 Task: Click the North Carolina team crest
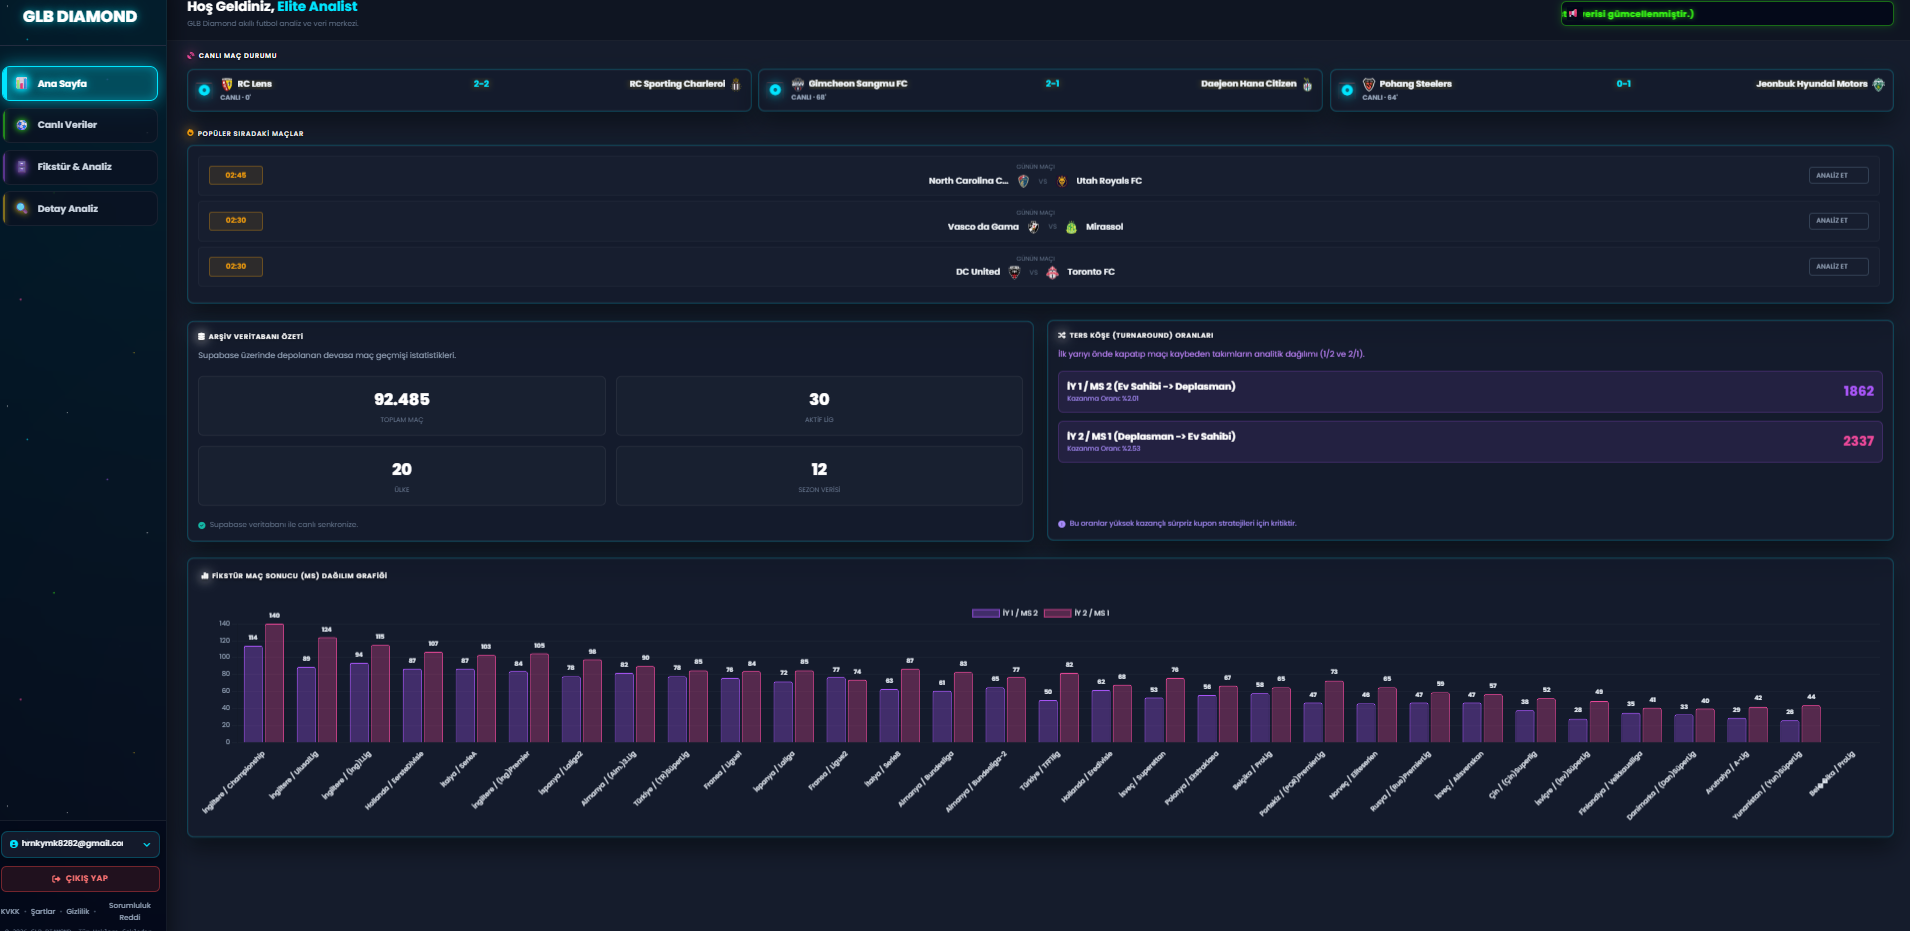click(1023, 181)
